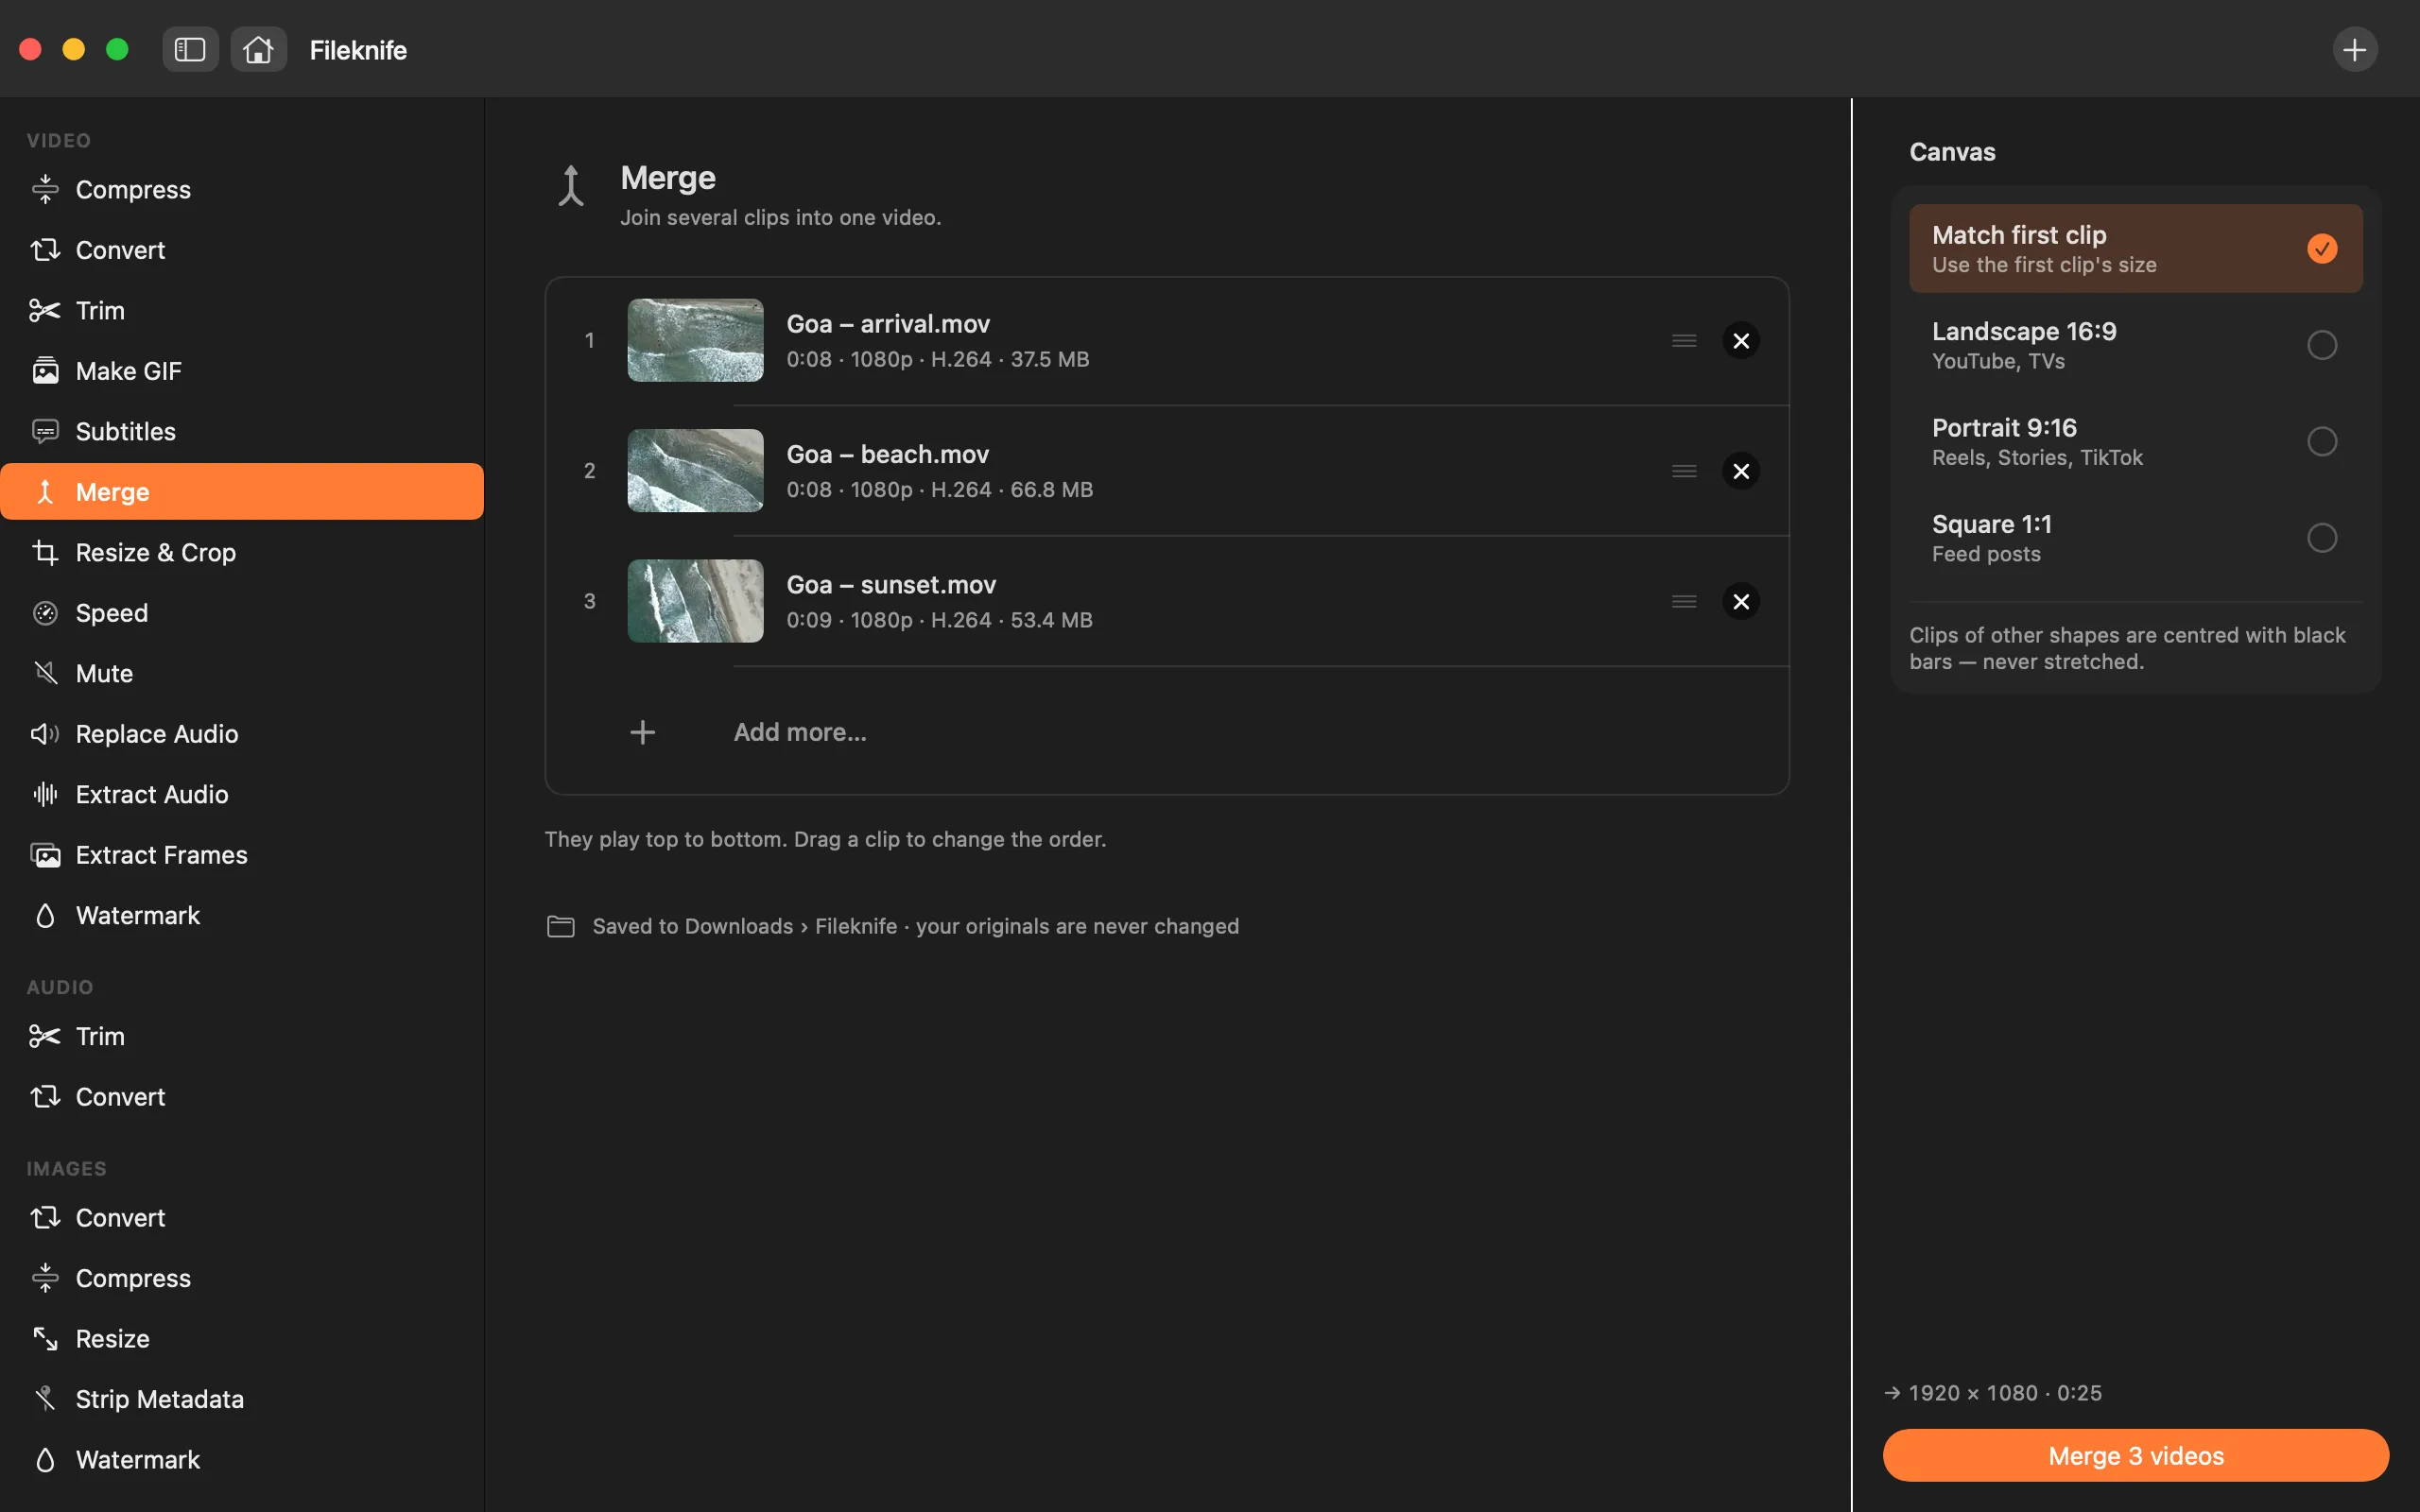Click the plus button in the title bar
Viewport: 2420px width, 1512px height.
2354,49
